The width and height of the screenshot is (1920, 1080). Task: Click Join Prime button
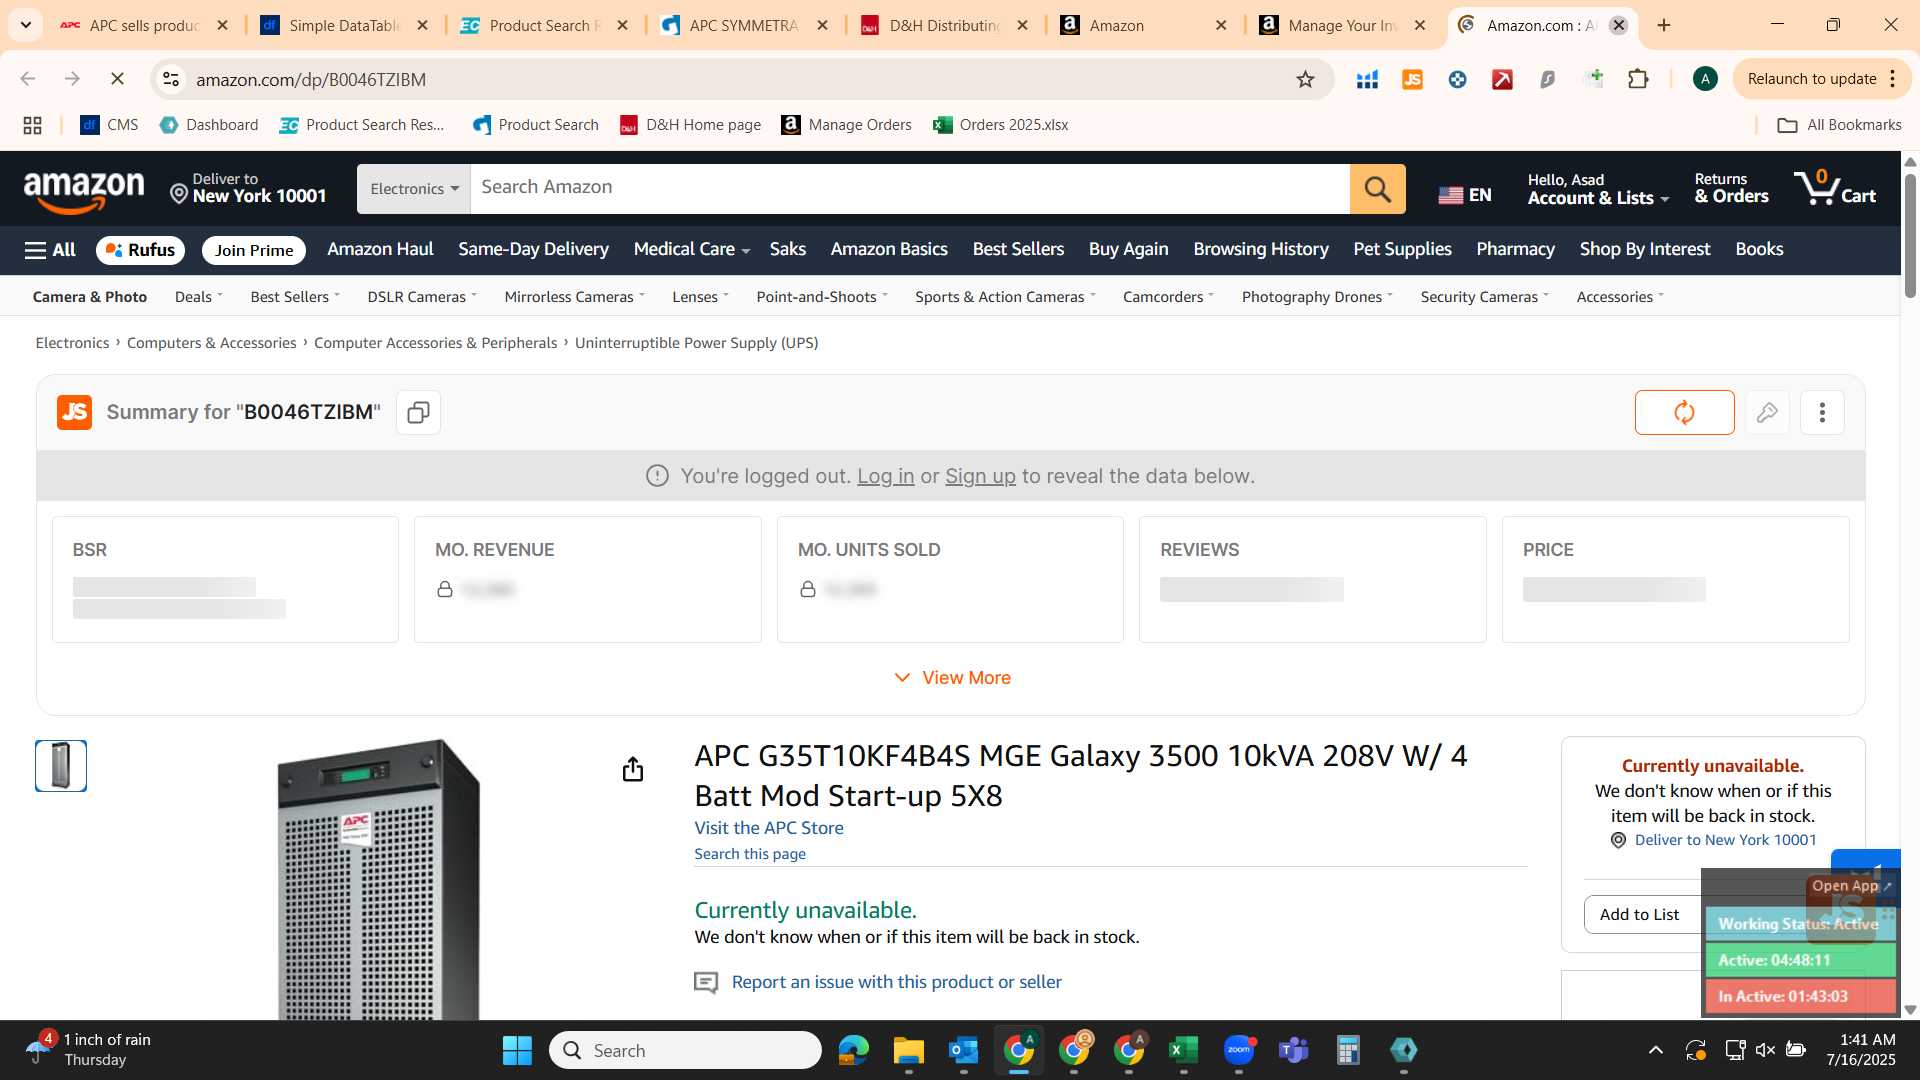tap(254, 250)
